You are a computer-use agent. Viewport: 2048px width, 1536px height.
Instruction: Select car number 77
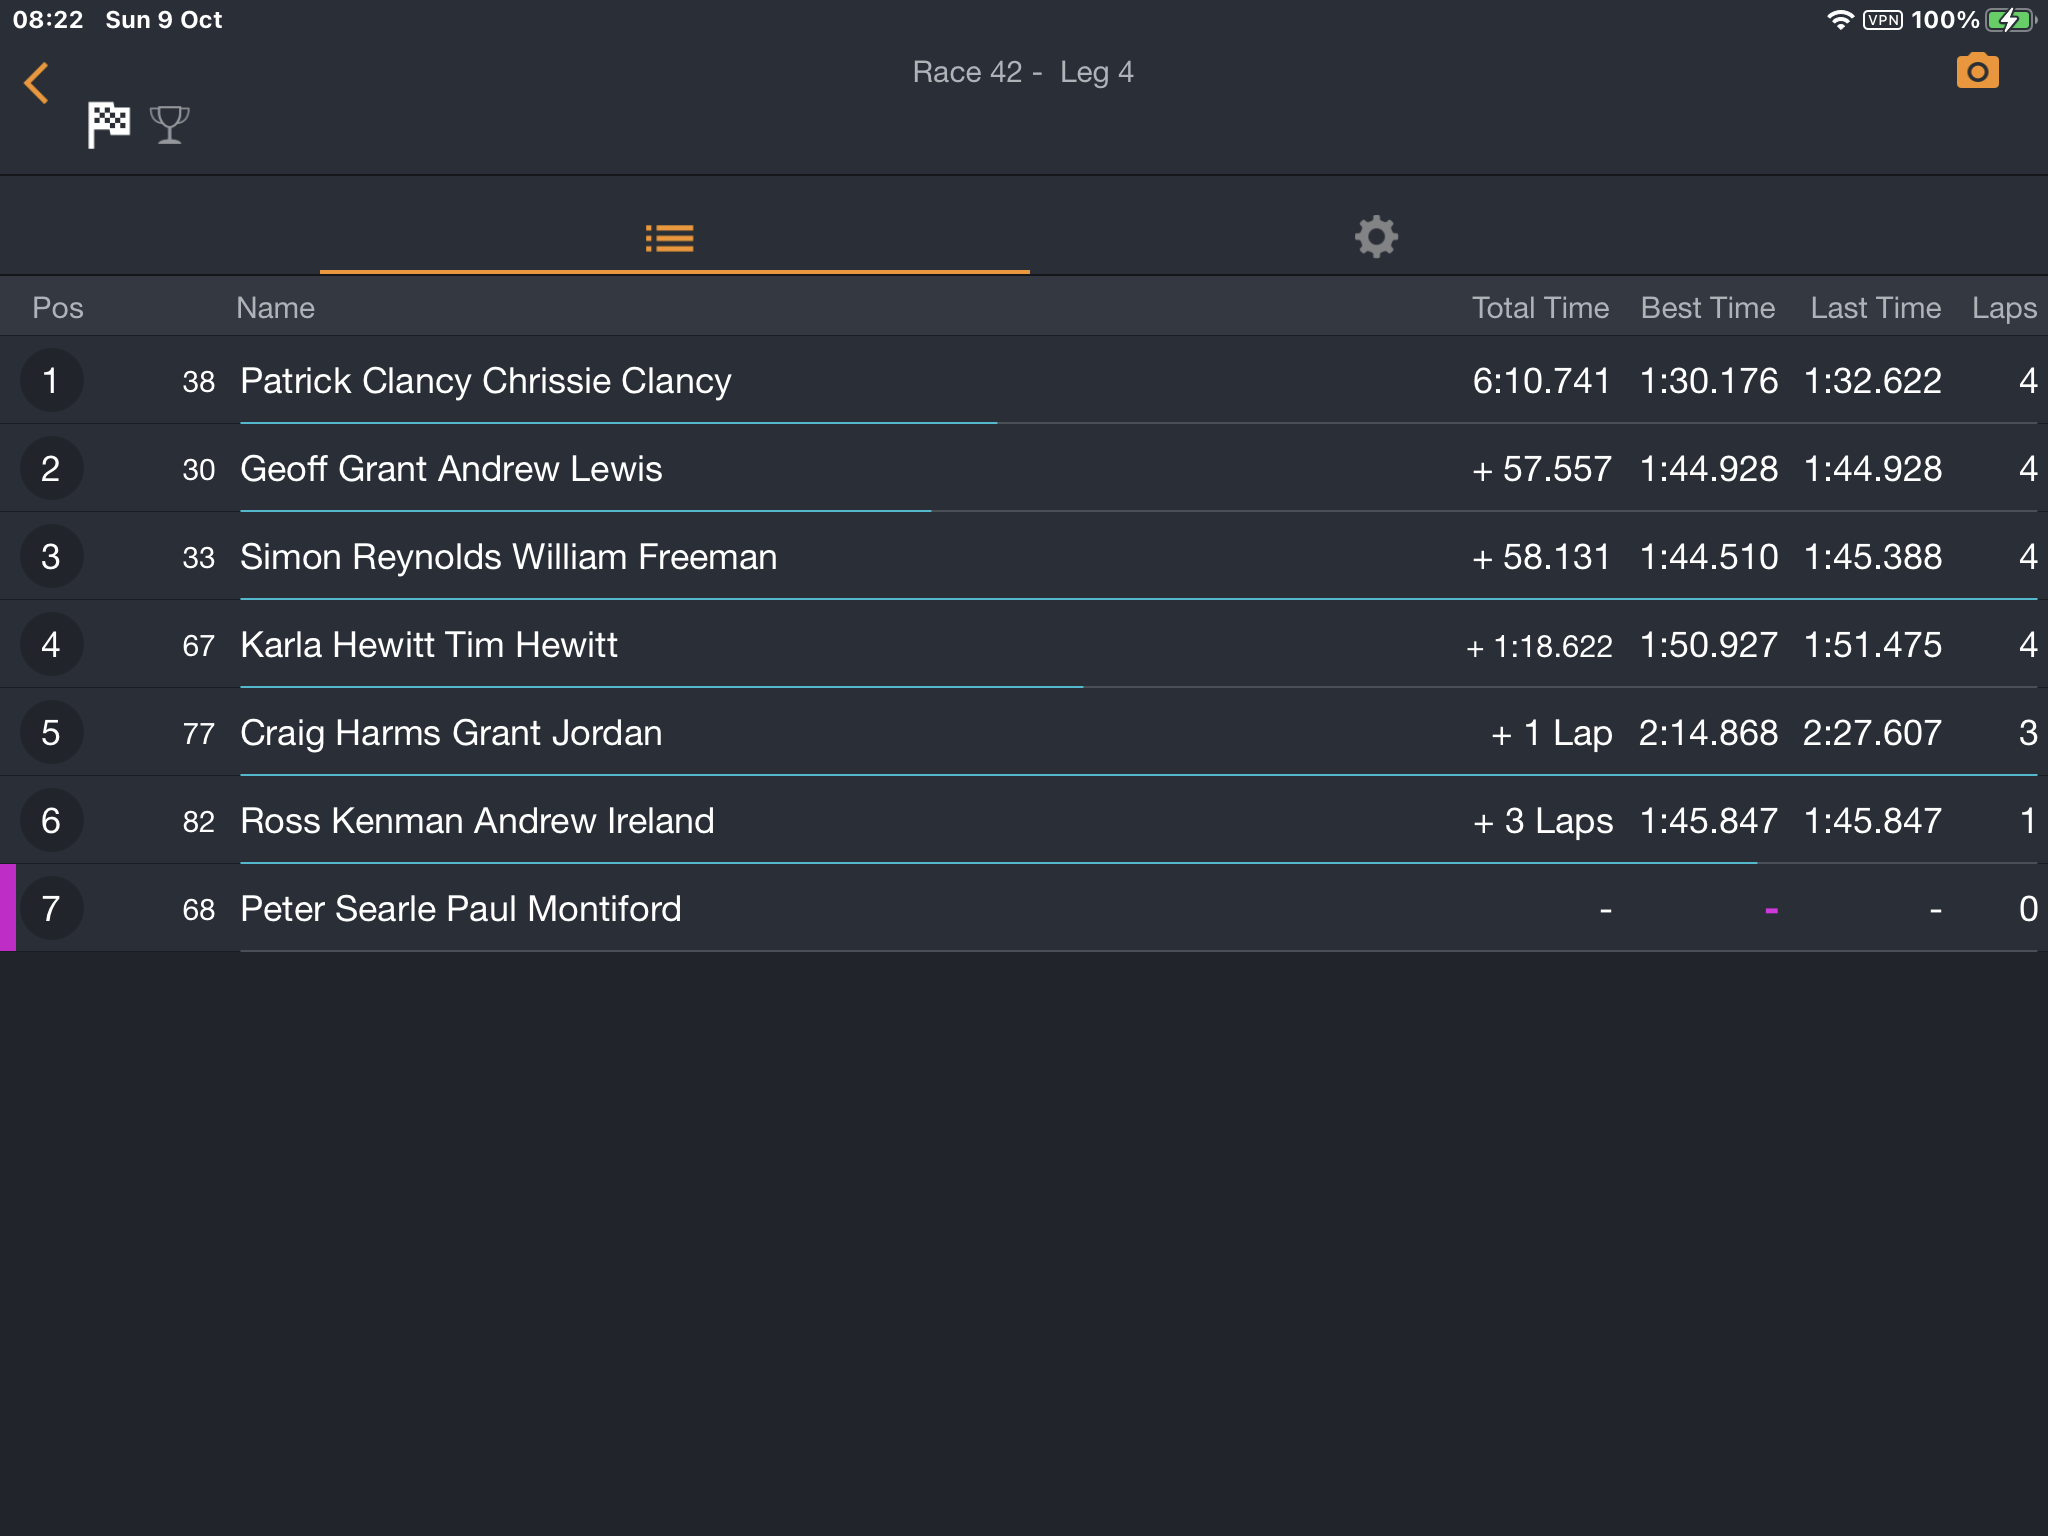tap(199, 734)
